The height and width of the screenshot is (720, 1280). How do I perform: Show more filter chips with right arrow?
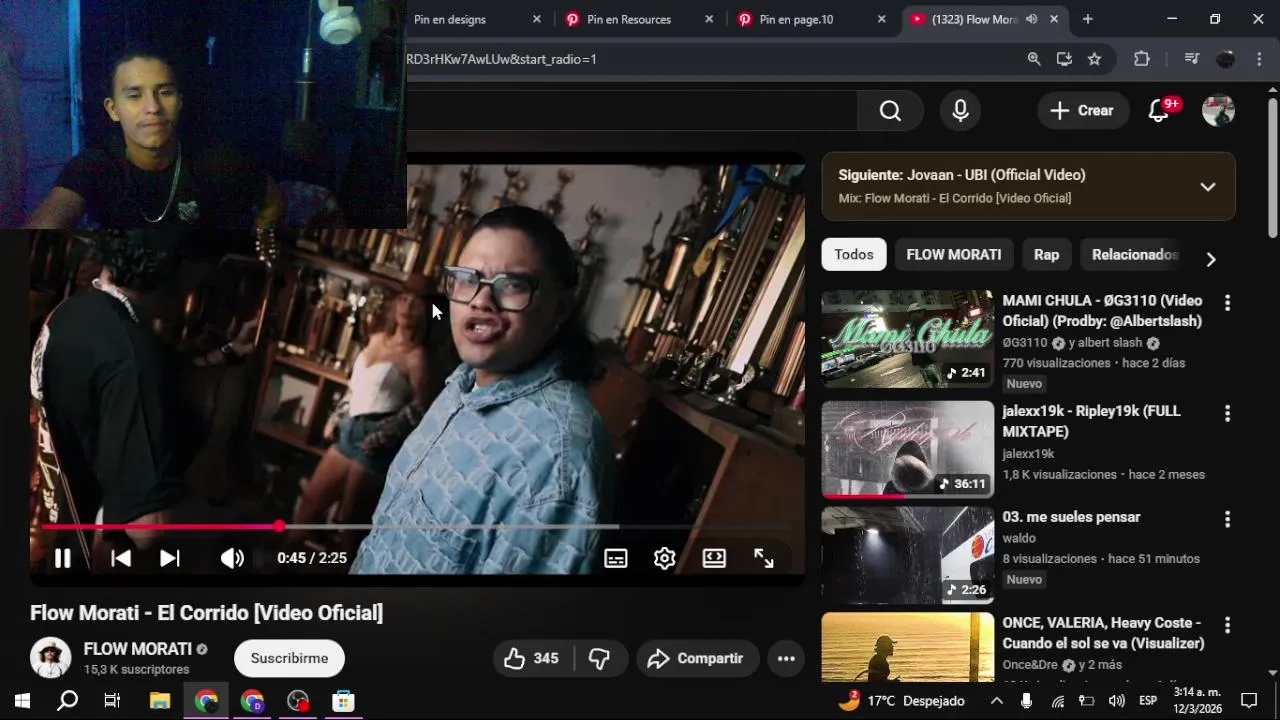tap(1211, 259)
